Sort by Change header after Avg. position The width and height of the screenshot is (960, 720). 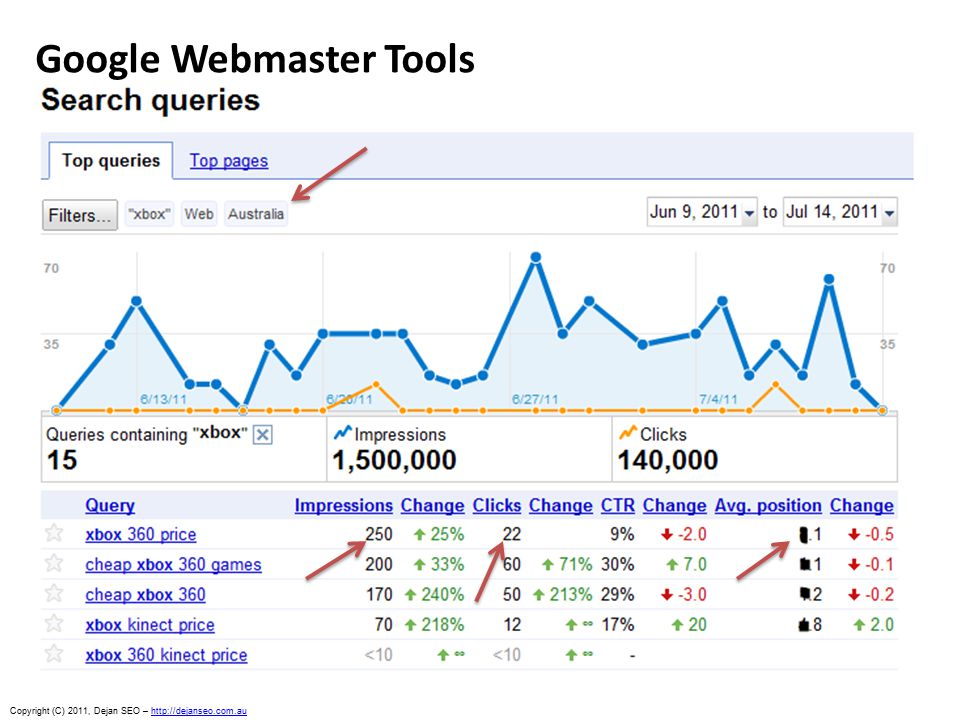[x=861, y=506]
